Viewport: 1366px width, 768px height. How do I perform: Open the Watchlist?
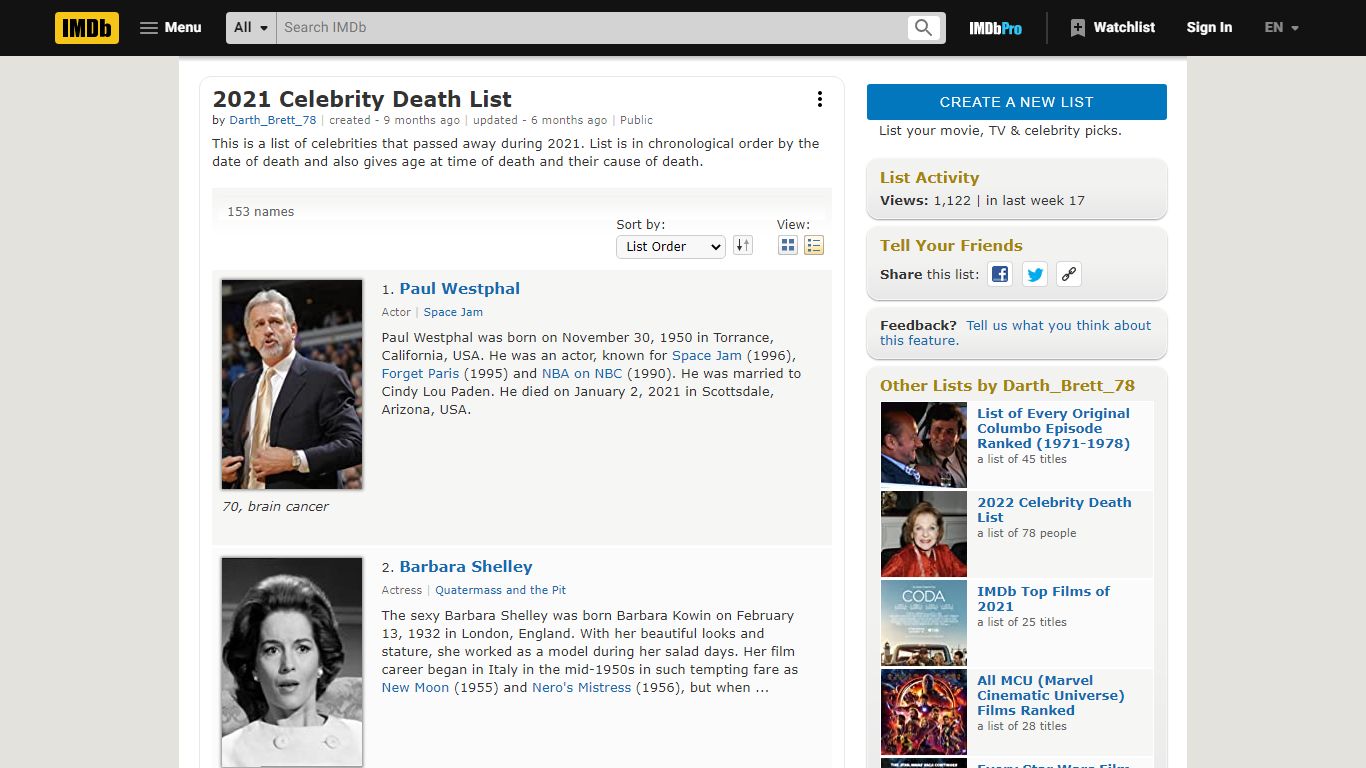coord(1112,28)
